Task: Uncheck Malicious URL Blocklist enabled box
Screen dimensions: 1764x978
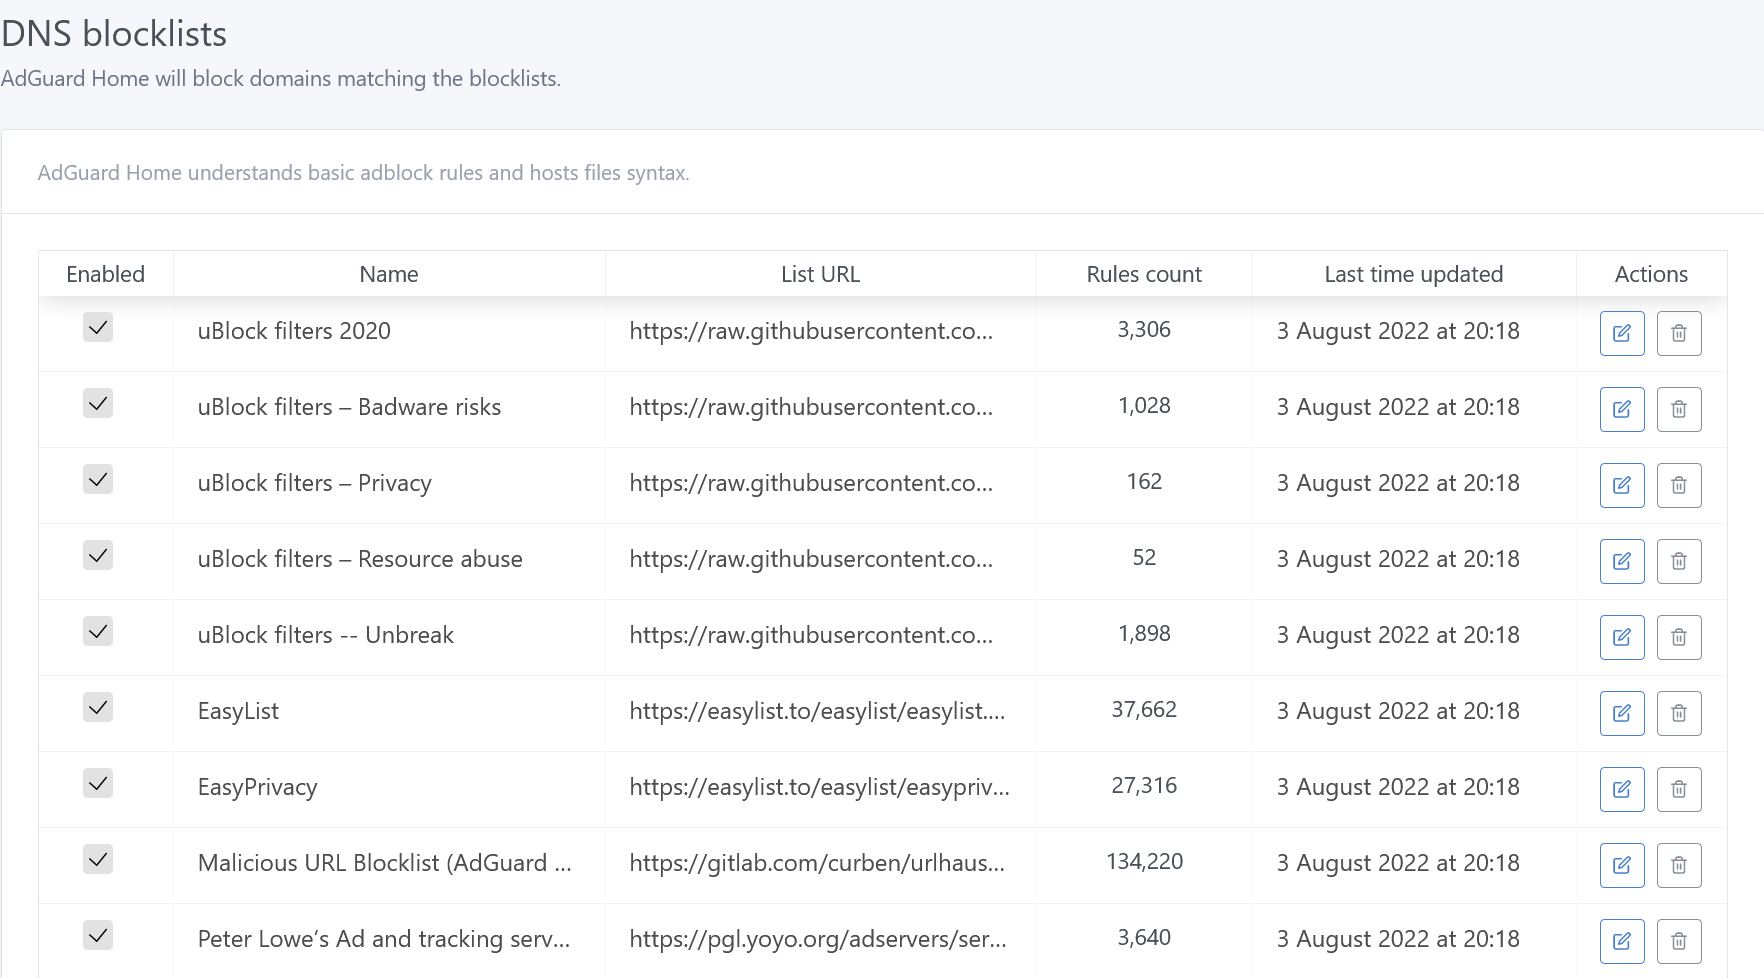Action: [x=98, y=859]
